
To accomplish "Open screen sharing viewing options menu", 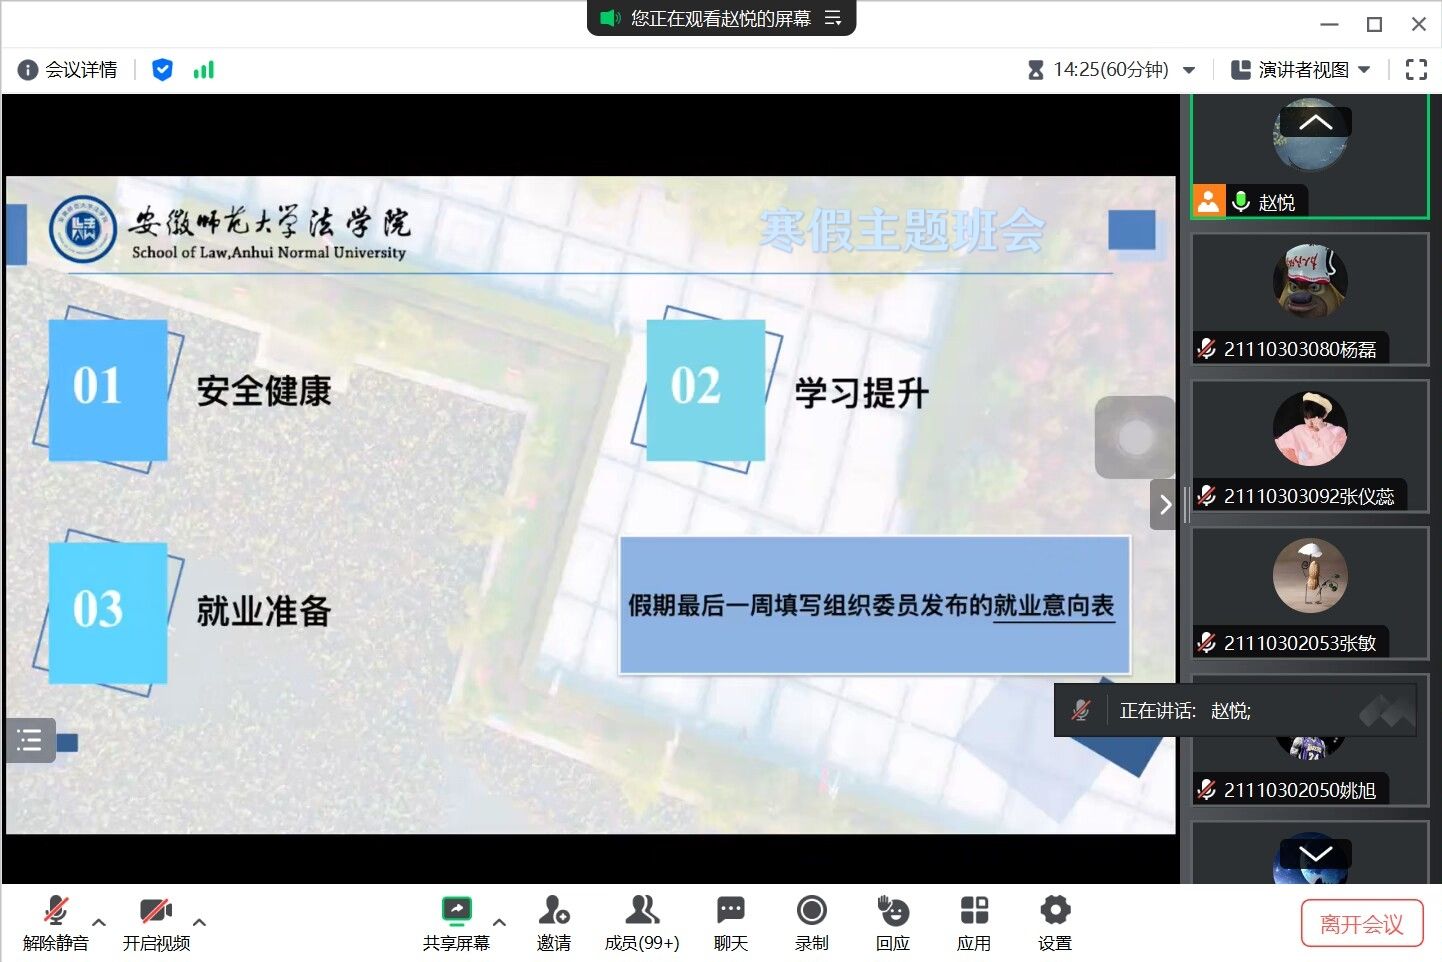I will coord(833,18).
